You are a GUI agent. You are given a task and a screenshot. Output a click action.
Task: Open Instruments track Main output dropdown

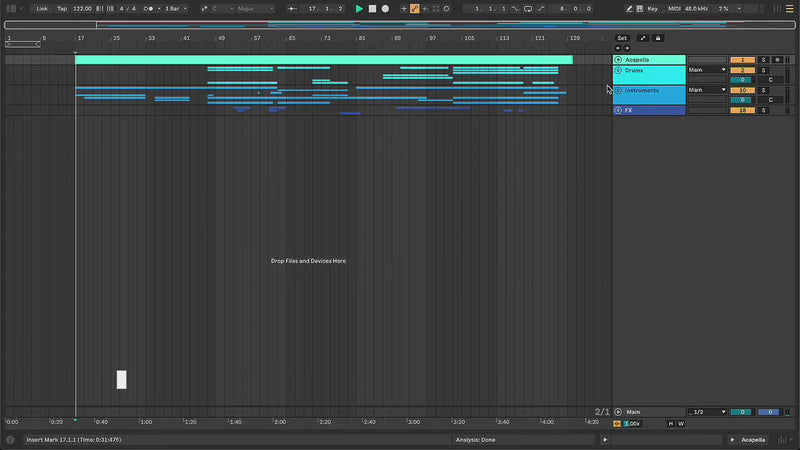707,90
